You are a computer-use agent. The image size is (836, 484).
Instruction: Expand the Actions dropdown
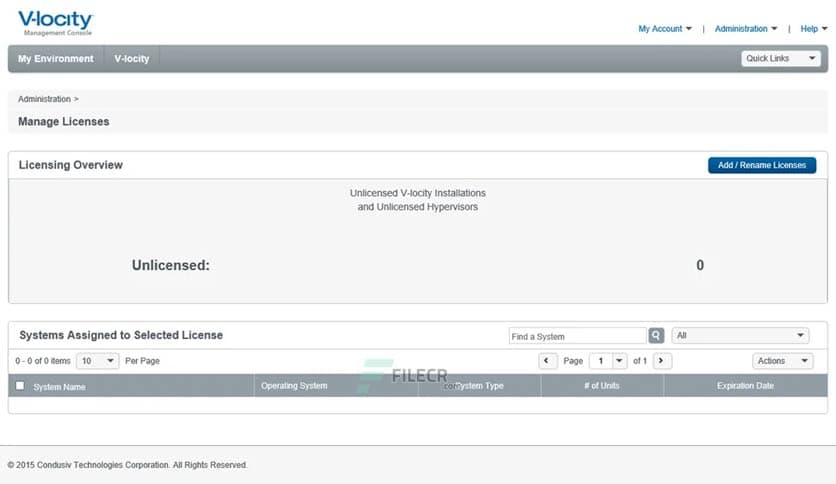[782, 361]
